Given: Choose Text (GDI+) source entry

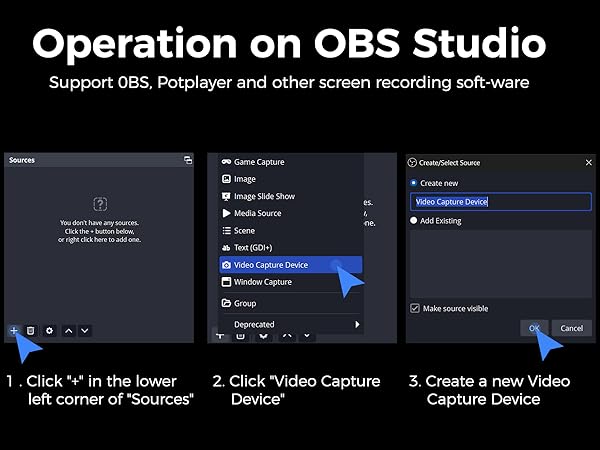Looking at the screenshot, I should tap(291, 248).
